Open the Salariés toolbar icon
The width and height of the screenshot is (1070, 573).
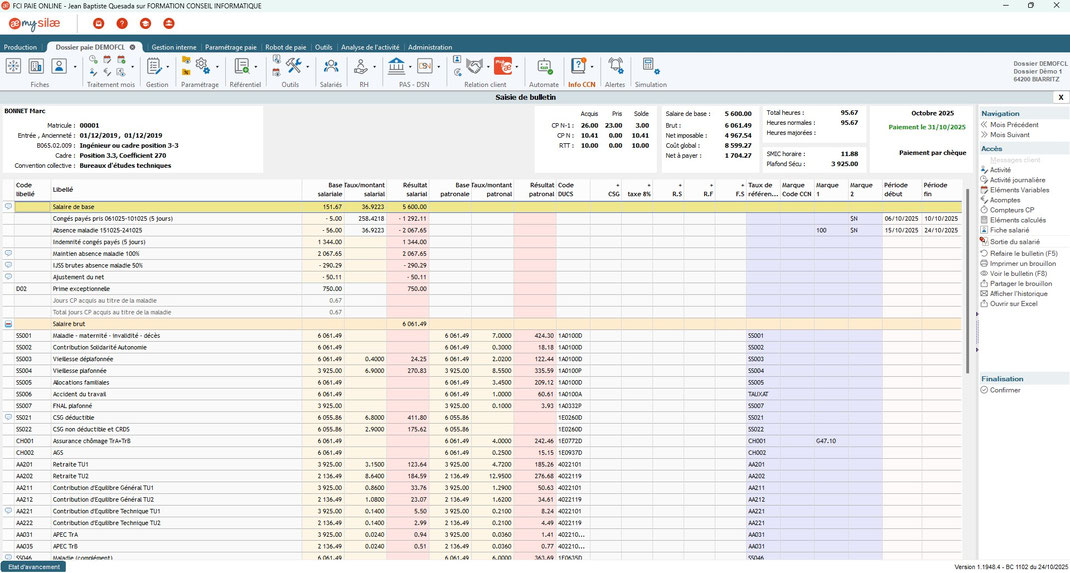pyautogui.click(x=329, y=66)
